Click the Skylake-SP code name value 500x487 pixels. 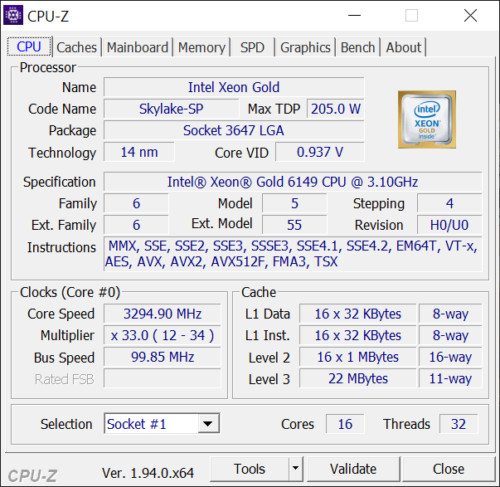(x=171, y=109)
